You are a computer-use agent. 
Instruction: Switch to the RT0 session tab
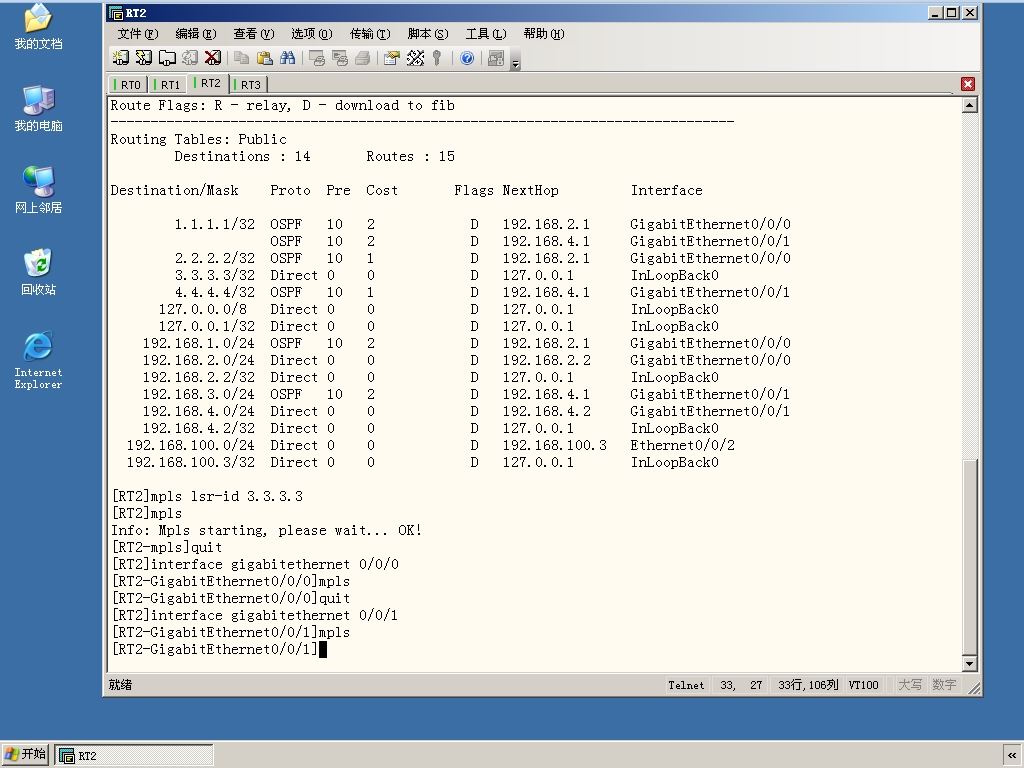point(127,85)
